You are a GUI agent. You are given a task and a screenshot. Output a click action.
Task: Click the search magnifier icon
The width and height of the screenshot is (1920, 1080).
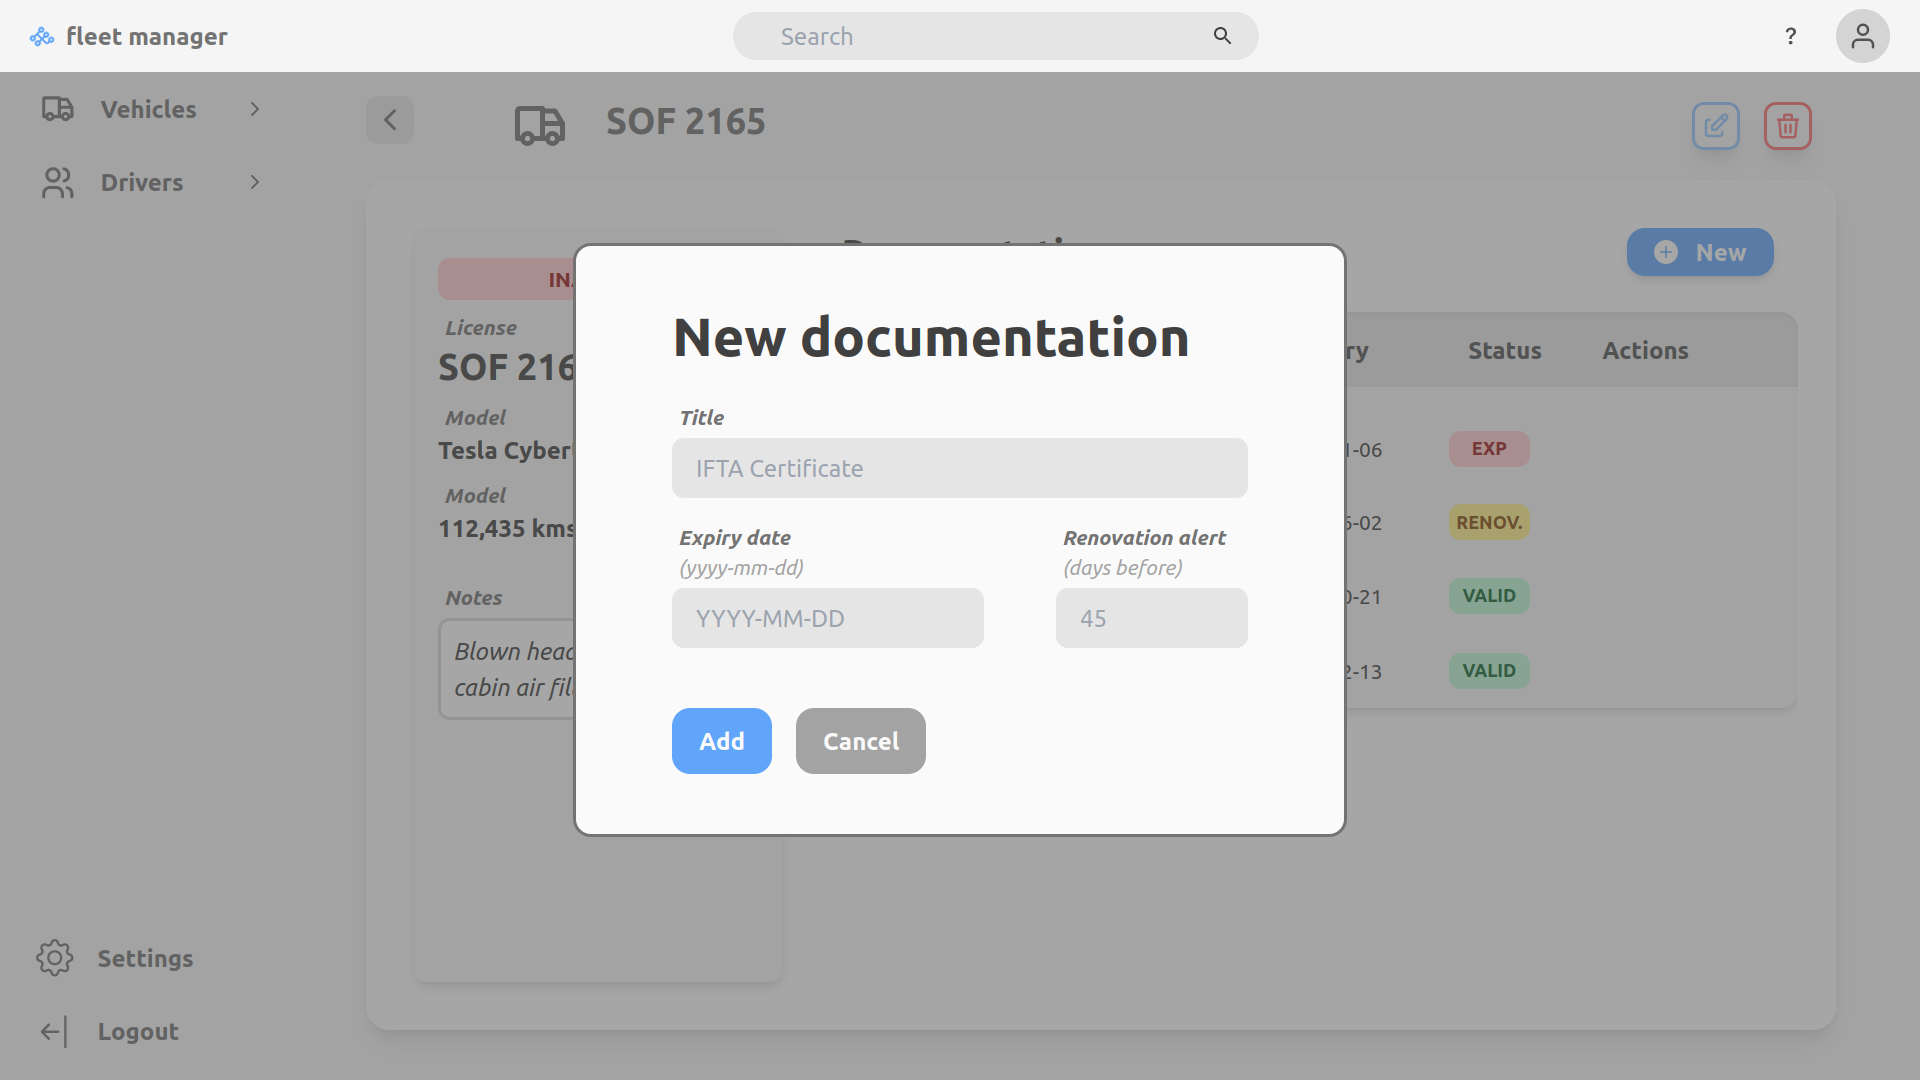(x=1222, y=36)
